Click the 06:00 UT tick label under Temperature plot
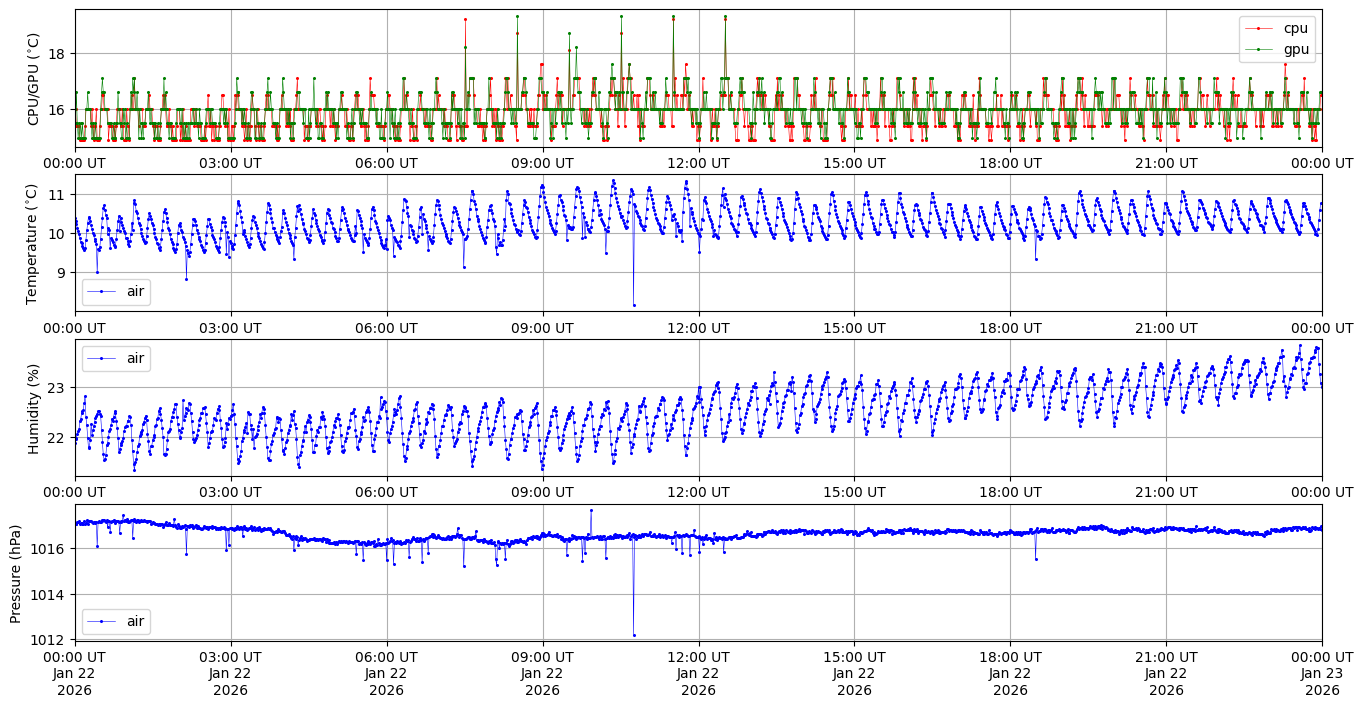Image resolution: width=1363 pixels, height=707 pixels. tap(387, 328)
